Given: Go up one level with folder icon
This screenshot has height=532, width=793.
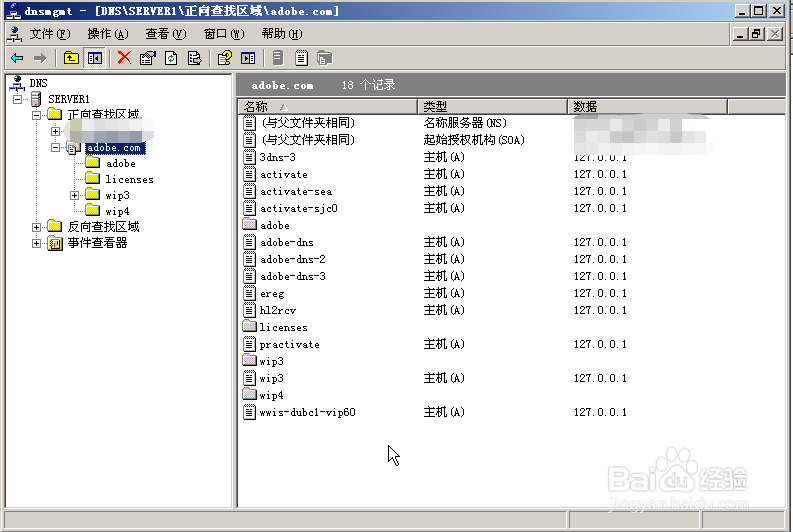Looking at the screenshot, I should 71,58.
